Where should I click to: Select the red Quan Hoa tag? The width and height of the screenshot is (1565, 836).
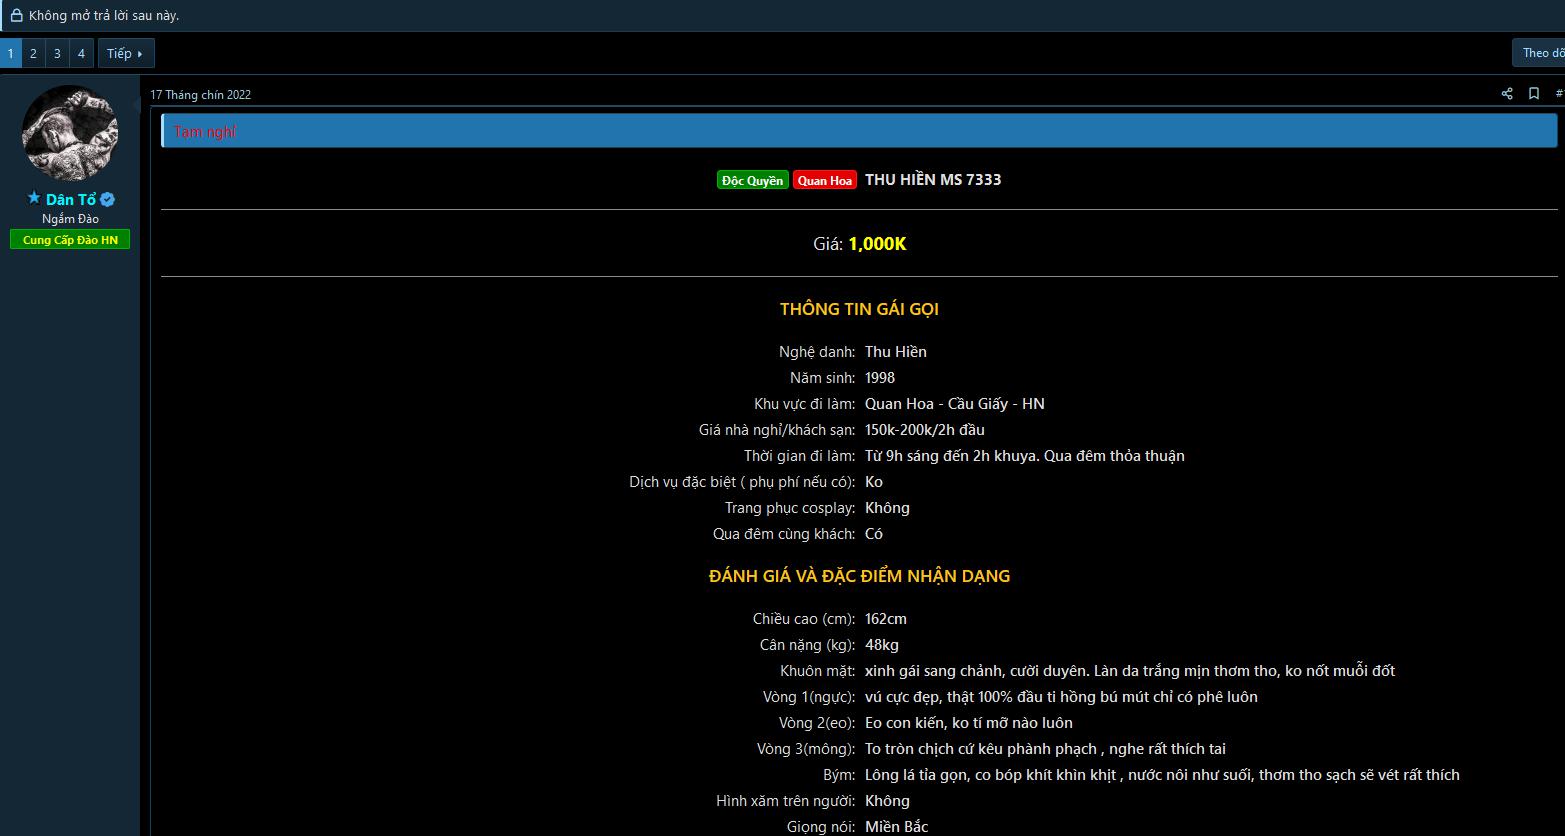click(x=825, y=180)
